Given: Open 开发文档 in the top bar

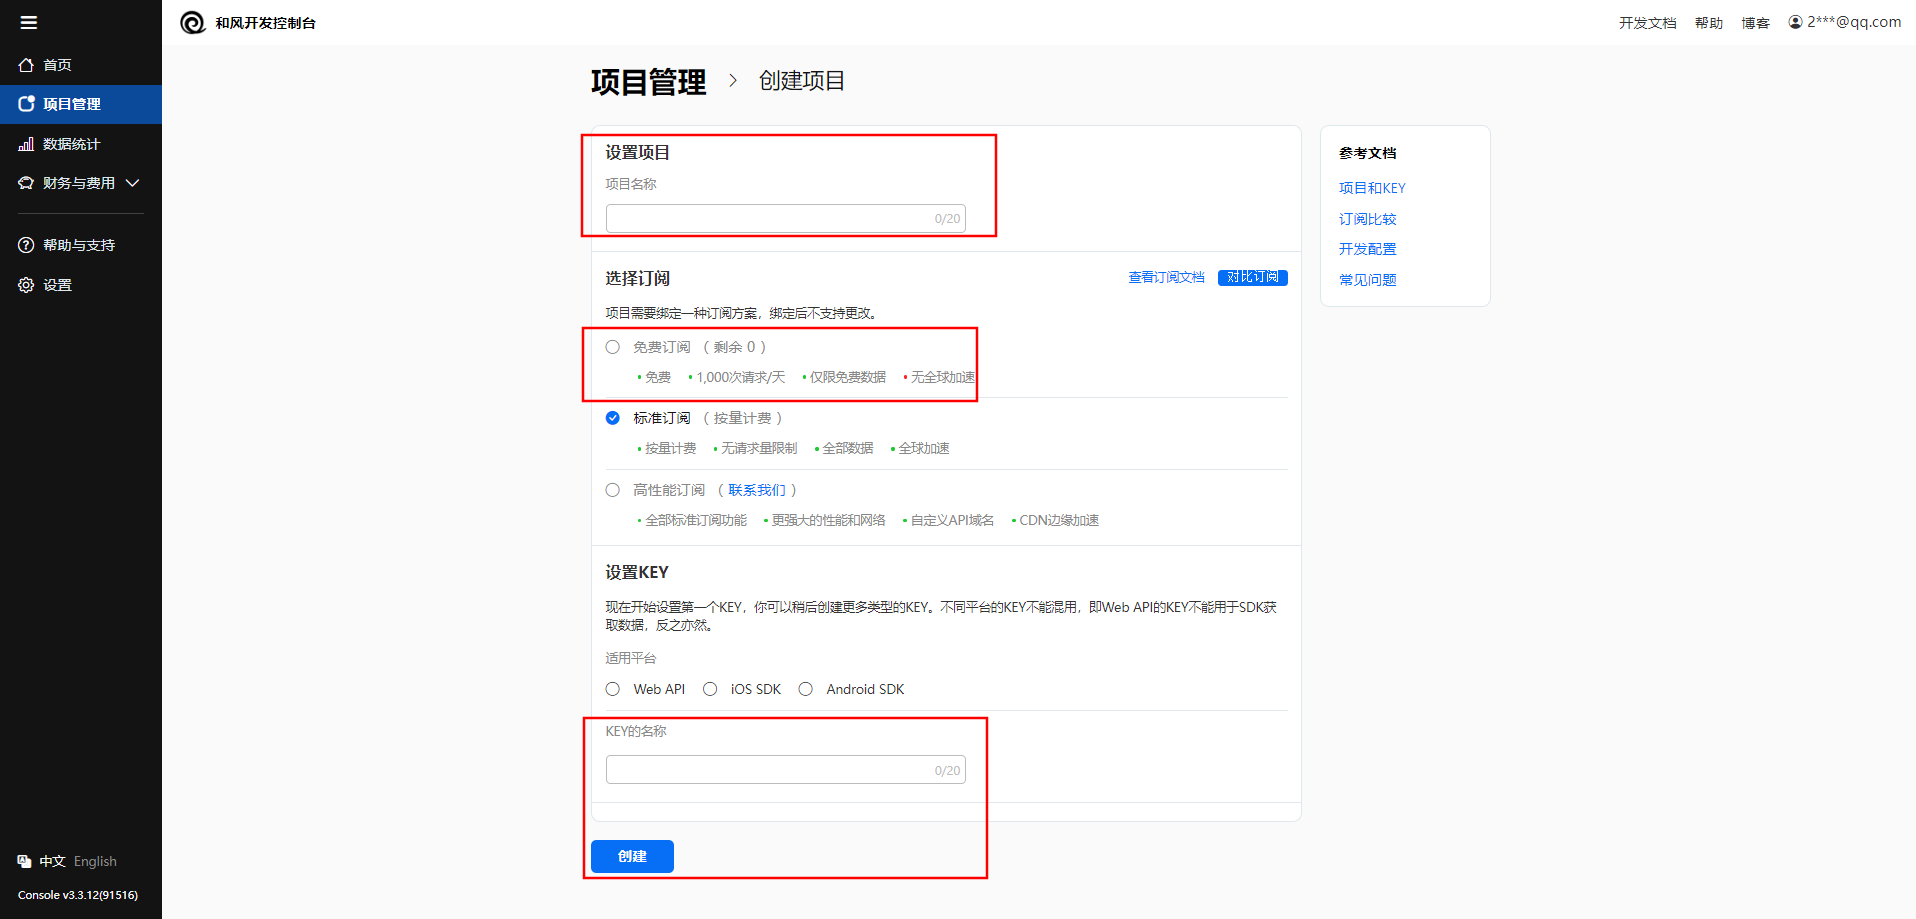Looking at the screenshot, I should click(1646, 22).
